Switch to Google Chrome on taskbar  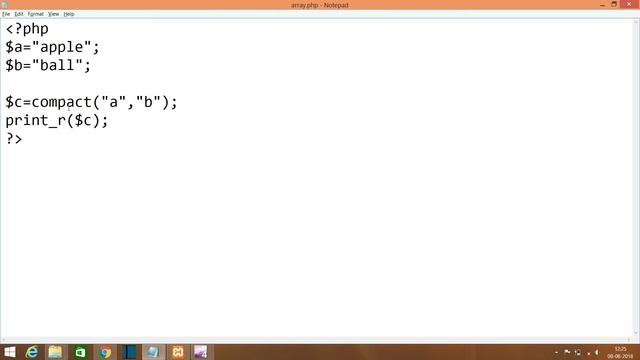coord(104,352)
